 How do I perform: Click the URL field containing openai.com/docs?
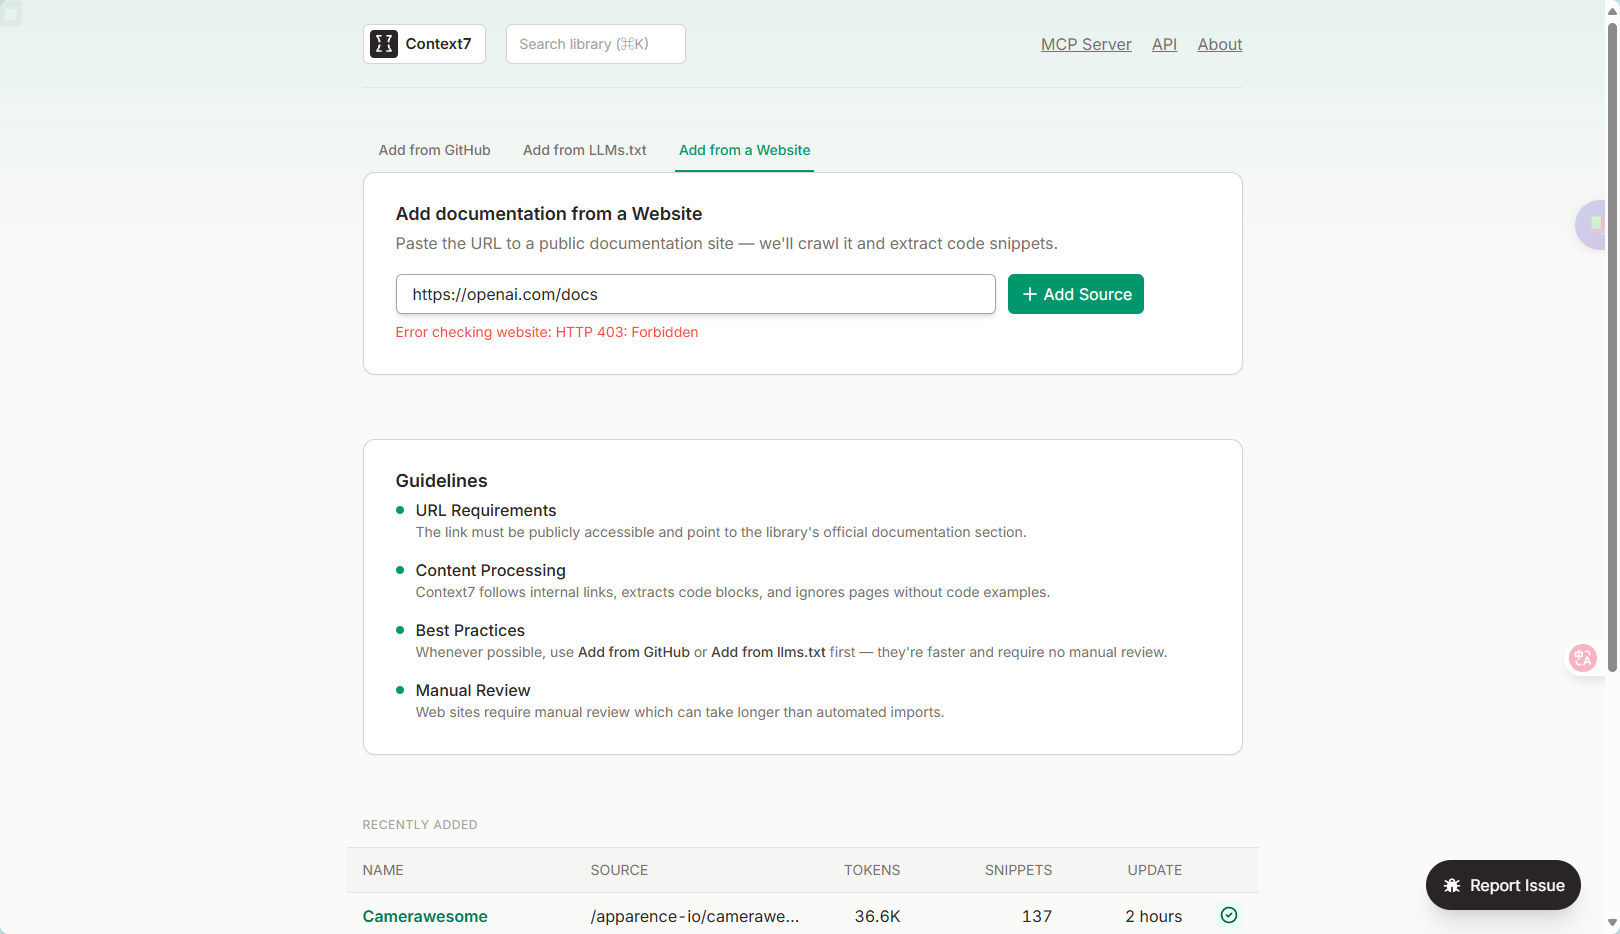coord(696,294)
